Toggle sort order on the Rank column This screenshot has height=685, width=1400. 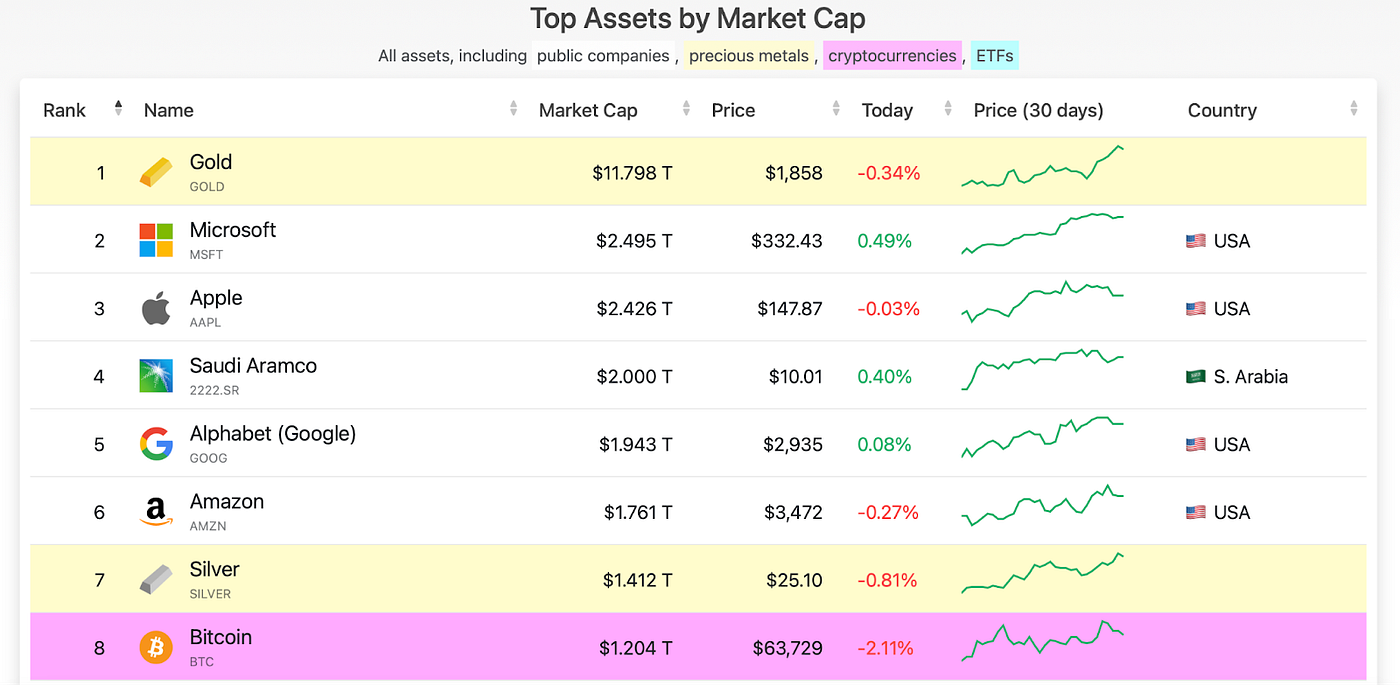point(118,110)
